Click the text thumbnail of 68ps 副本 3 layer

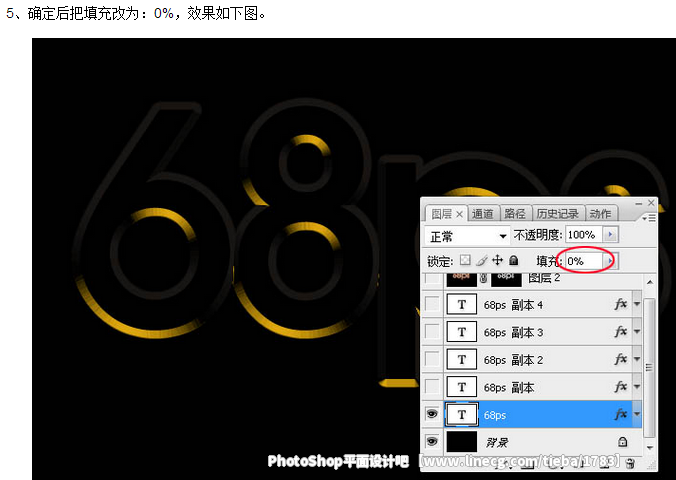point(461,331)
